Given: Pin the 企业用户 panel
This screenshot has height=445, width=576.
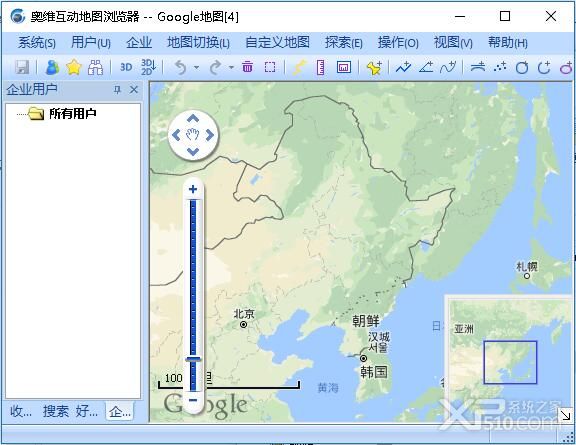Looking at the screenshot, I should 117,89.
